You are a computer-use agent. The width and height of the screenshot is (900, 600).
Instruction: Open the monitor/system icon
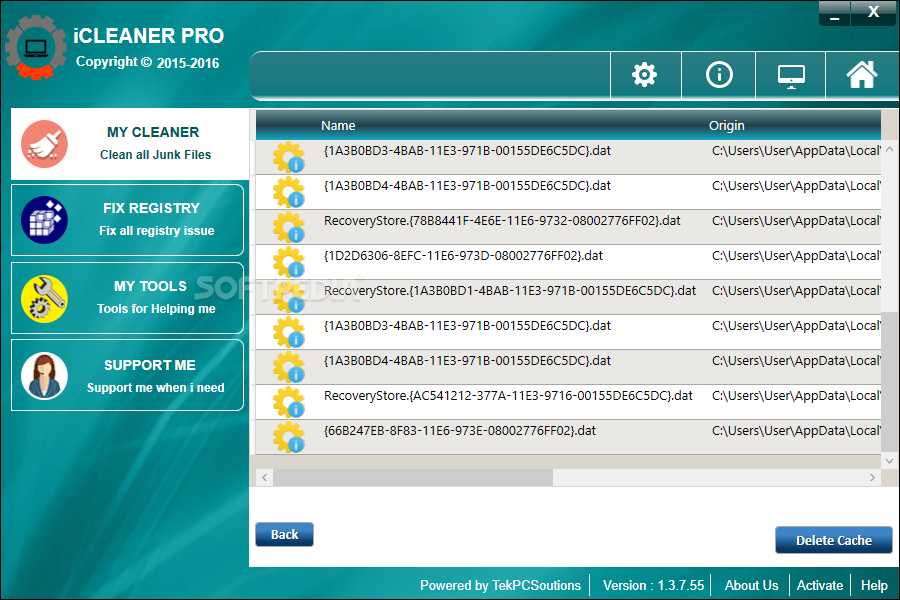[791, 76]
